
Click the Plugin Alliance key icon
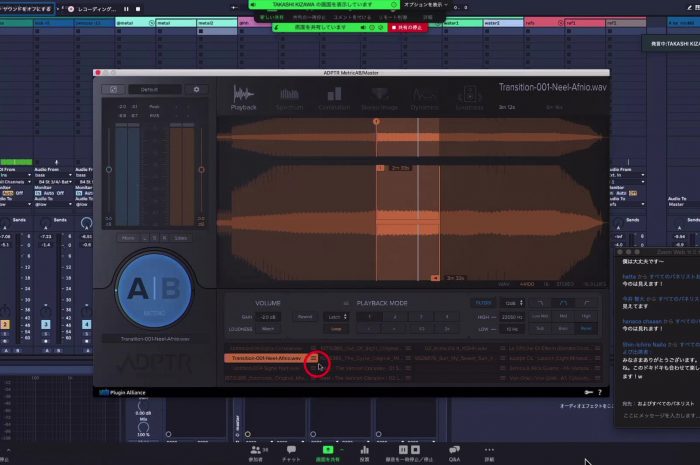point(589,392)
